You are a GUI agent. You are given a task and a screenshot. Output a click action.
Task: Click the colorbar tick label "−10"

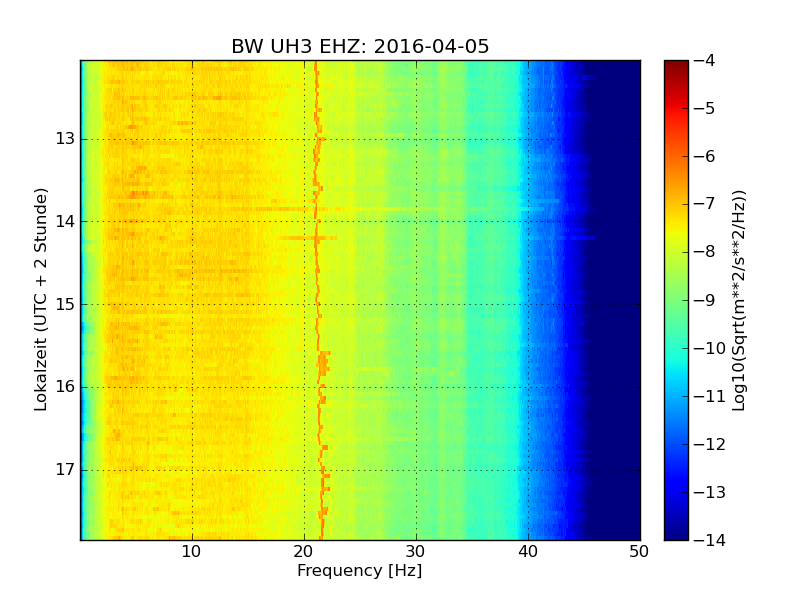pyautogui.click(x=710, y=348)
